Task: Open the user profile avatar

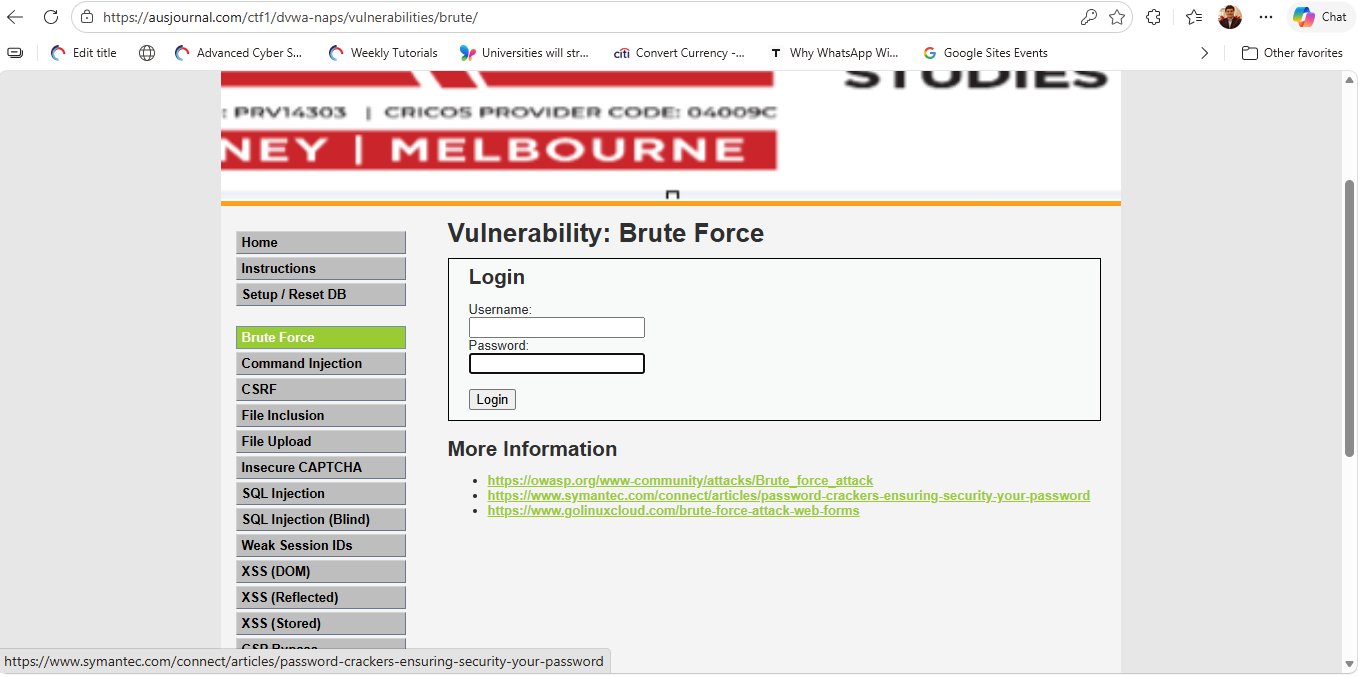Action: pos(1230,17)
